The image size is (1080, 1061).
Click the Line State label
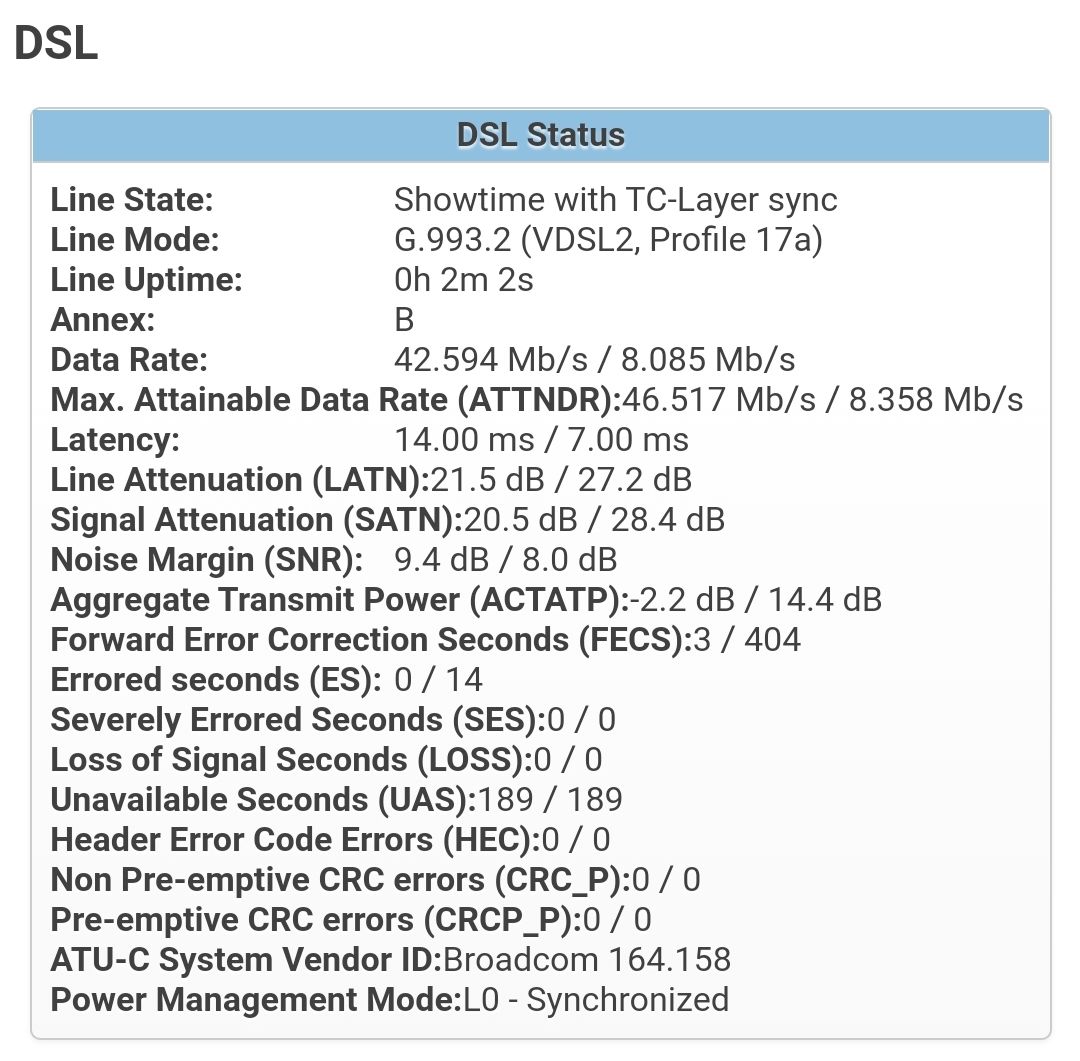(x=132, y=200)
